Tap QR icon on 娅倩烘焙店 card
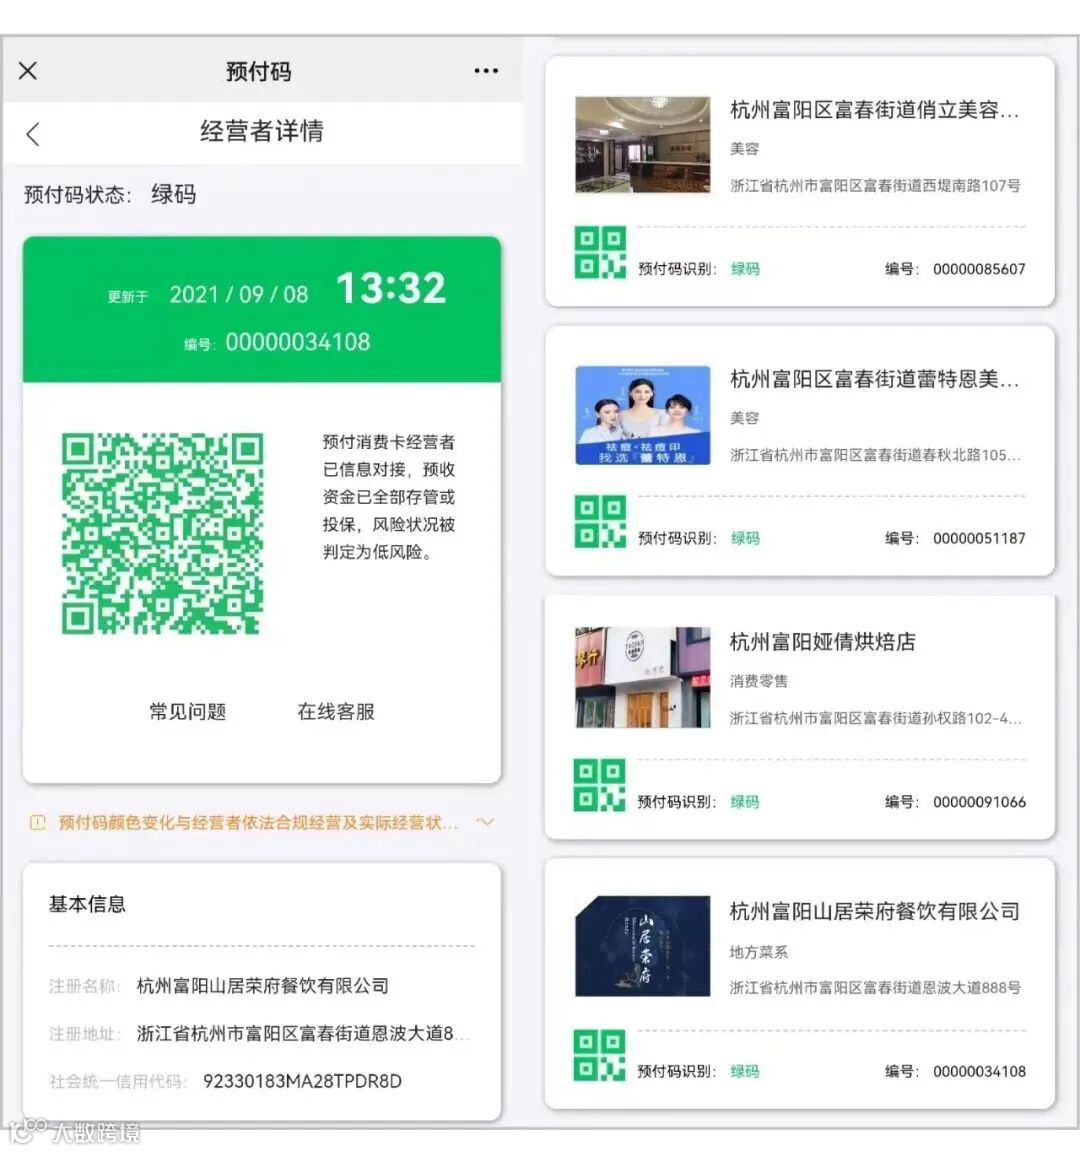1080x1152 pixels. click(x=600, y=785)
